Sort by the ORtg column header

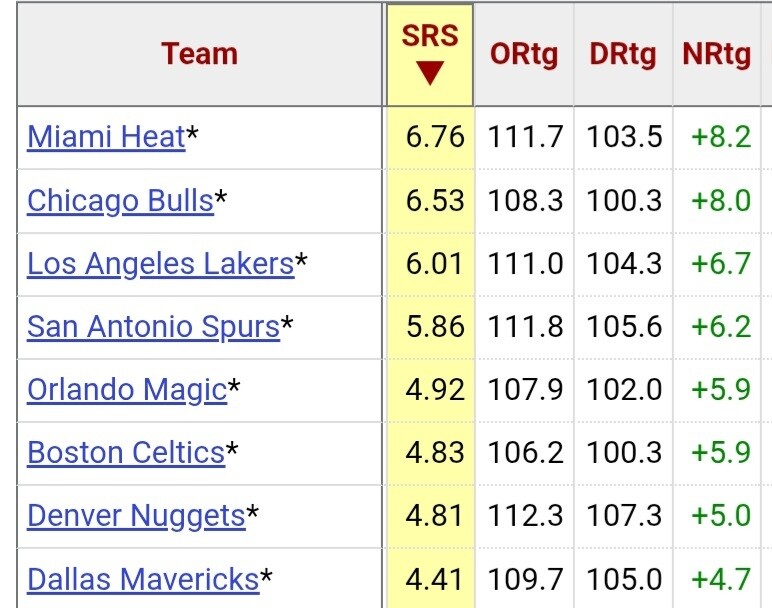tap(524, 55)
